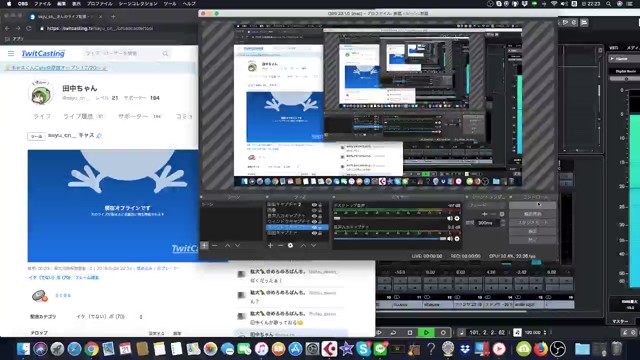
Task: Go back in Chrome browser
Action: click(x=7, y=28)
